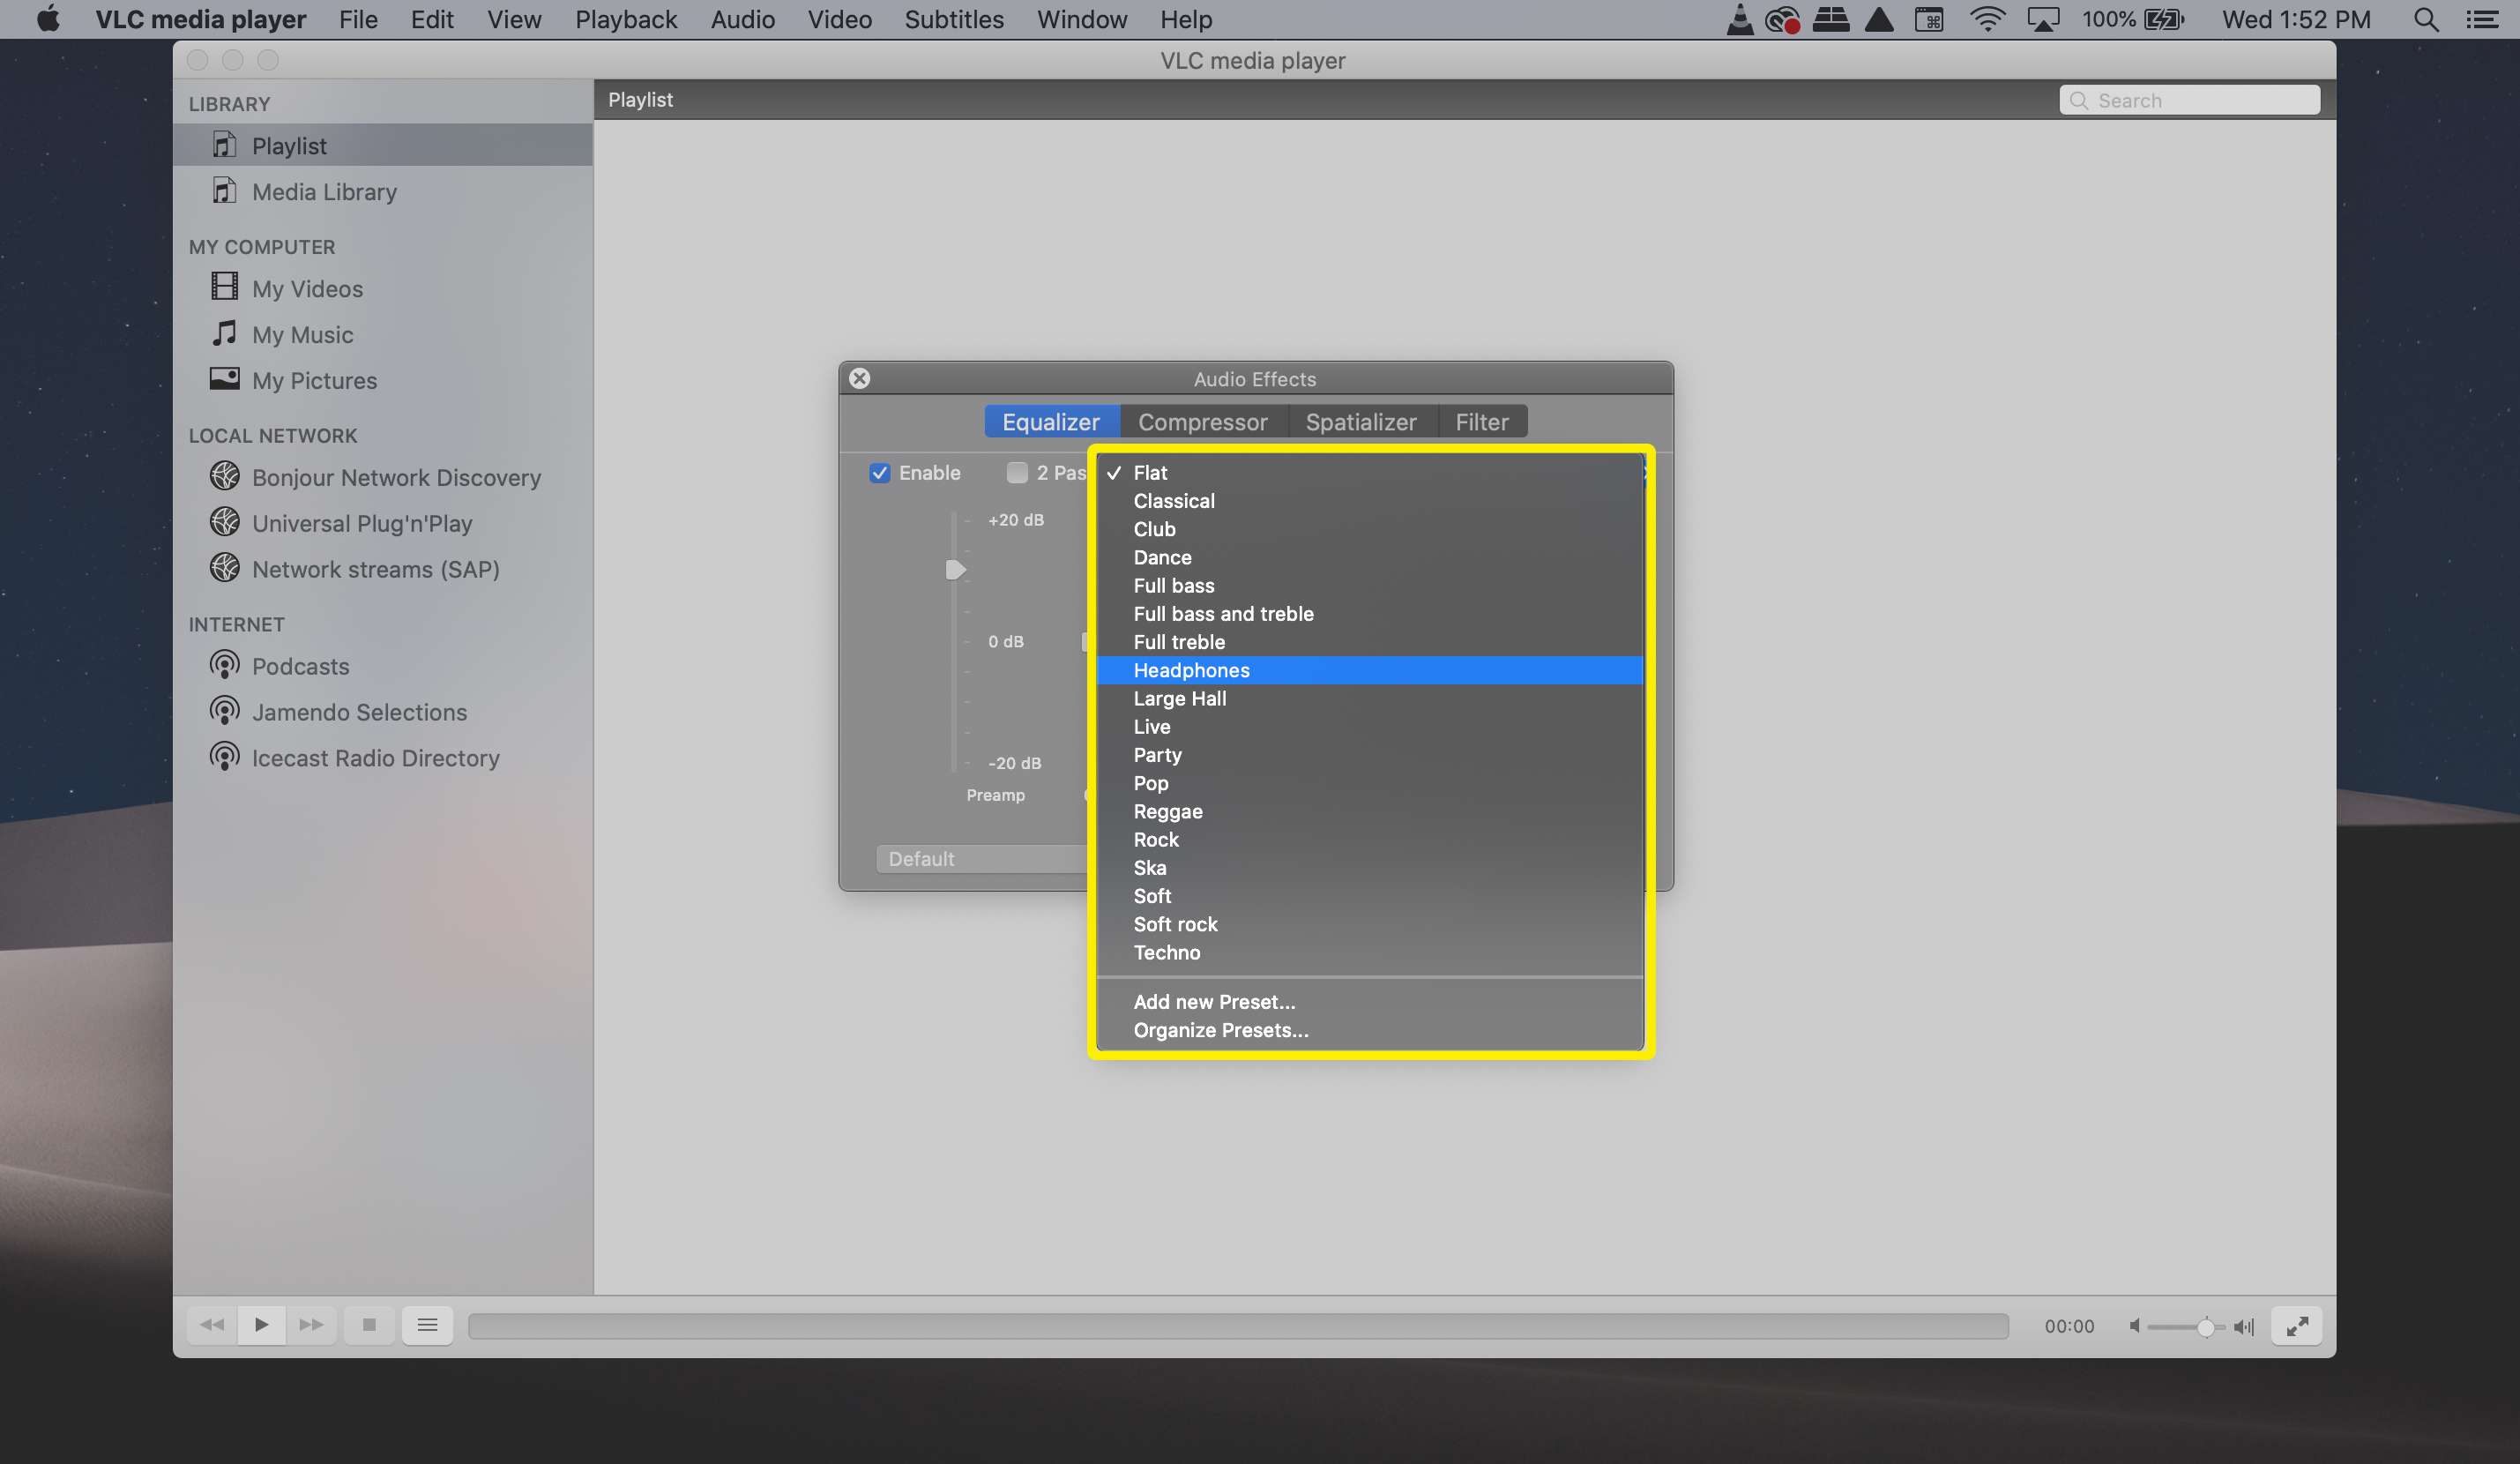Click Add new Preset option

tap(1214, 1000)
